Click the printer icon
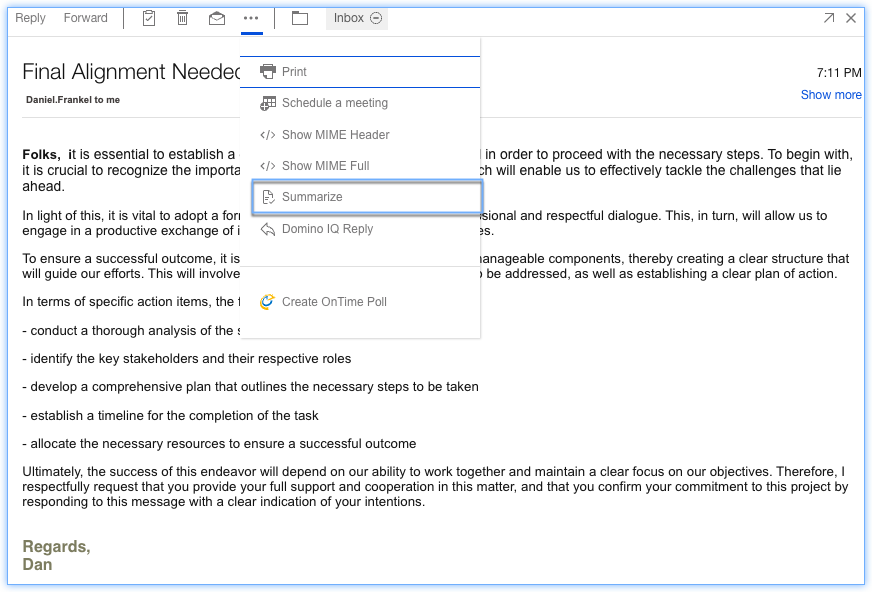Image resolution: width=872 pixels, height=592 pixels. point(267,71)
